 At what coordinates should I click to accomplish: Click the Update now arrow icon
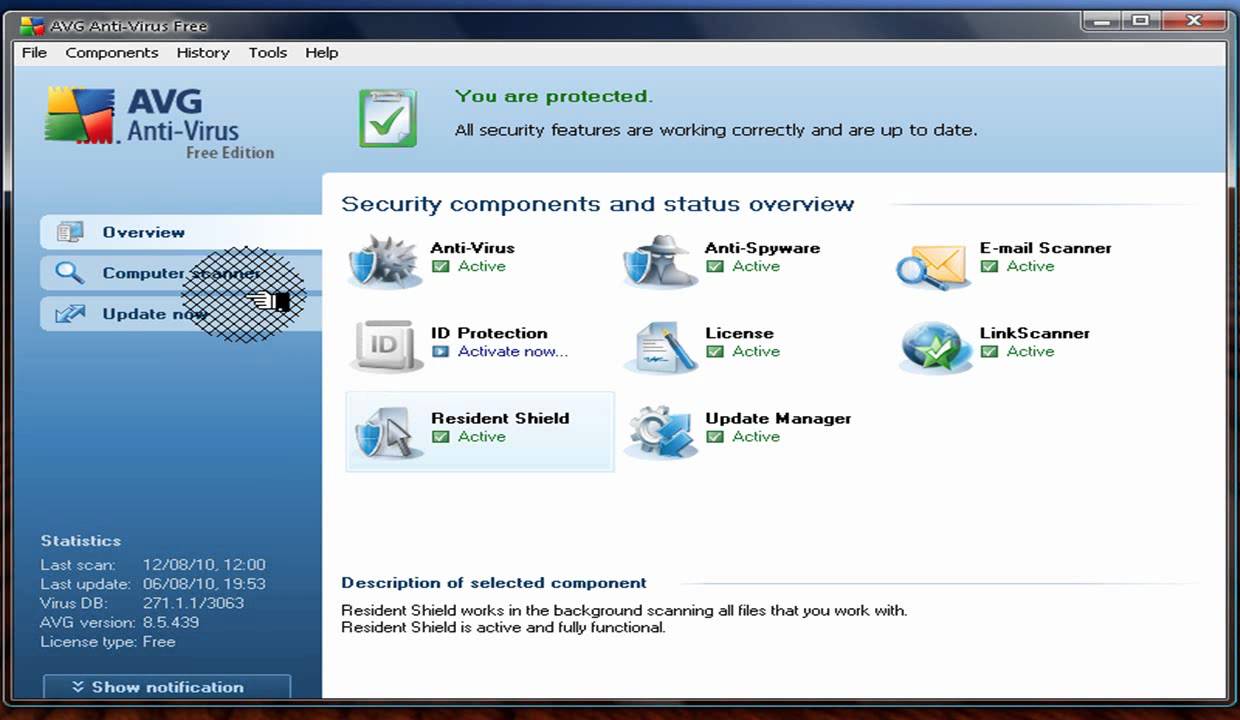(x=70, y=314)
